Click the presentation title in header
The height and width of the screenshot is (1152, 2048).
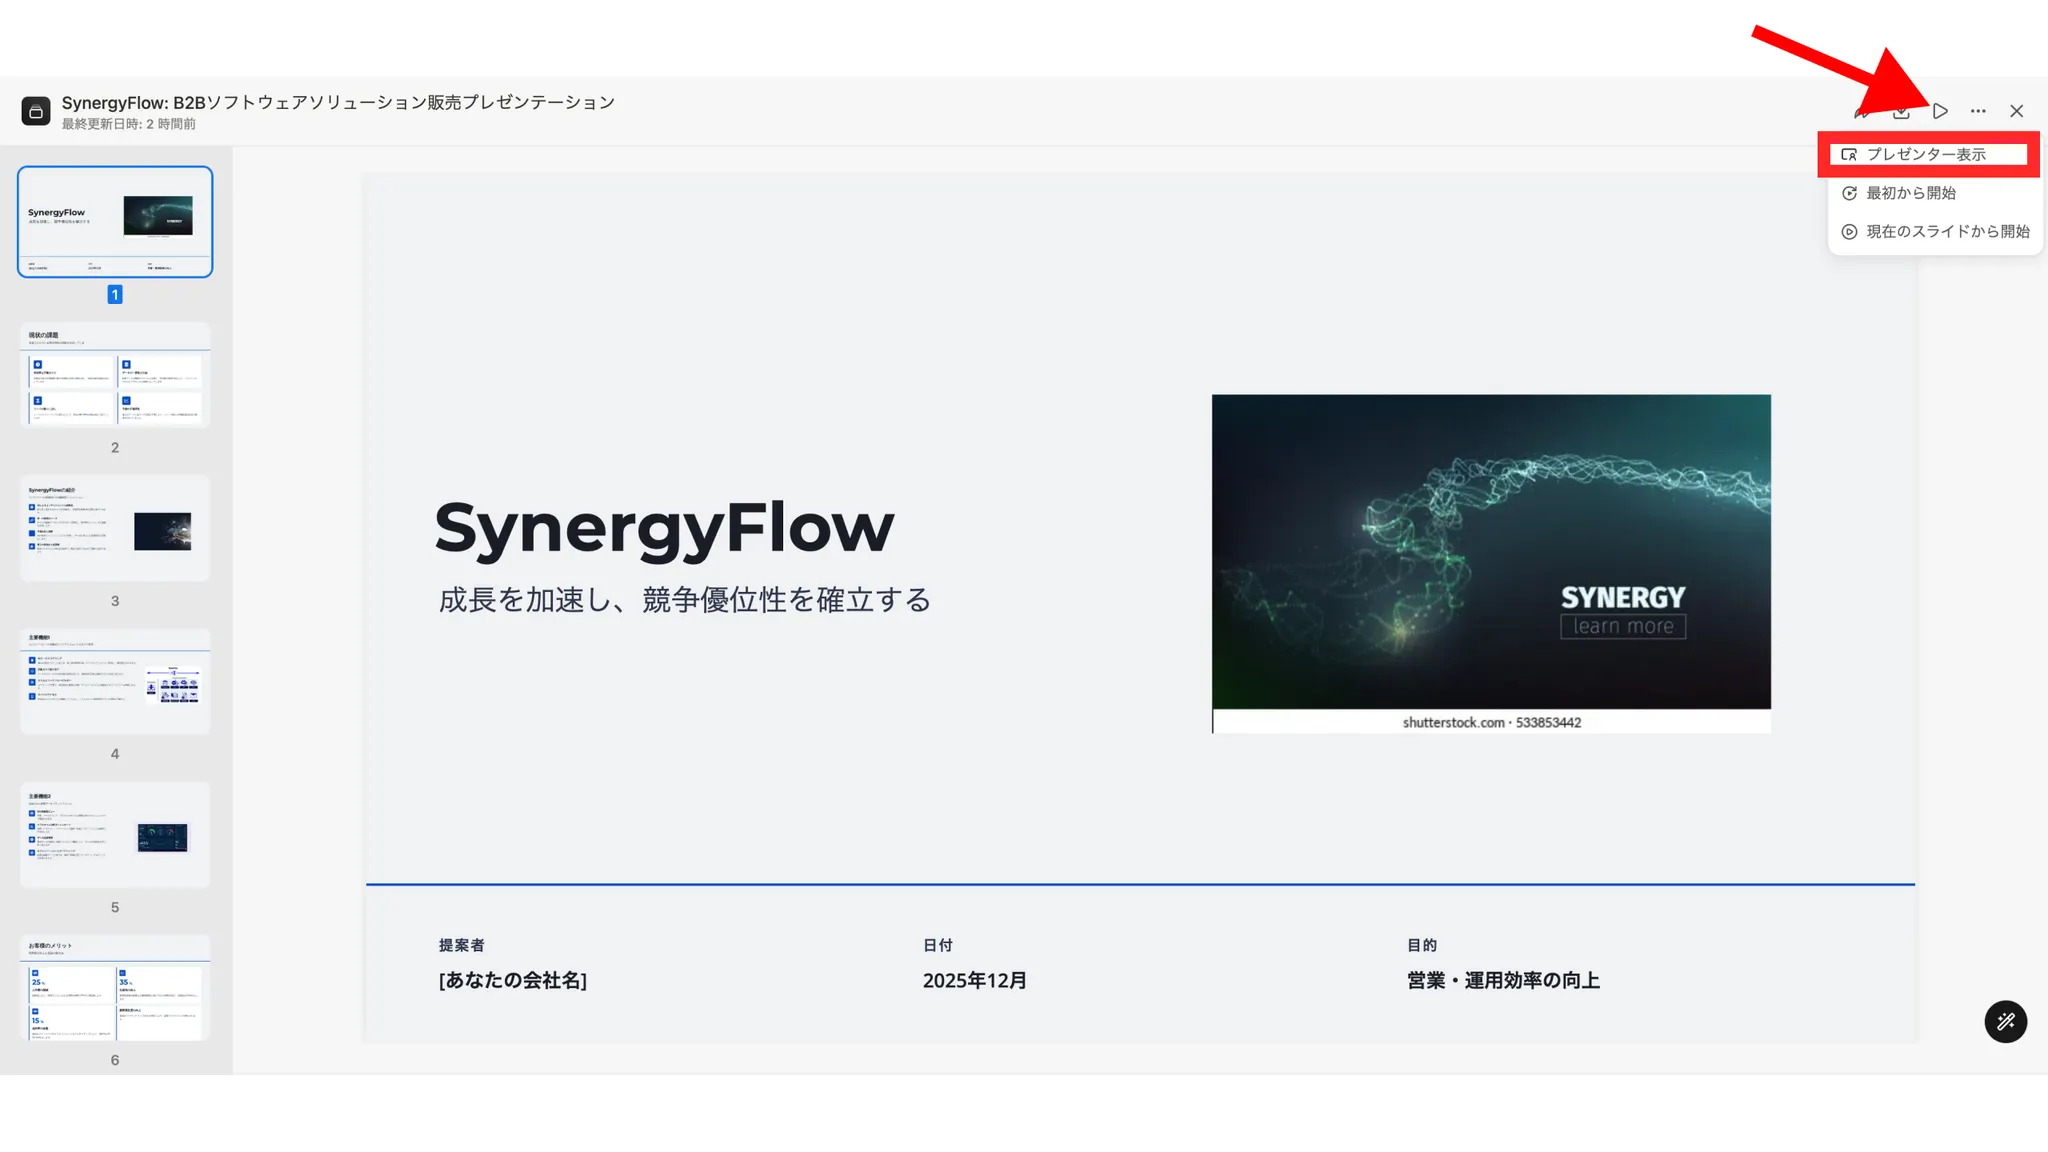(x=338, y=102)
